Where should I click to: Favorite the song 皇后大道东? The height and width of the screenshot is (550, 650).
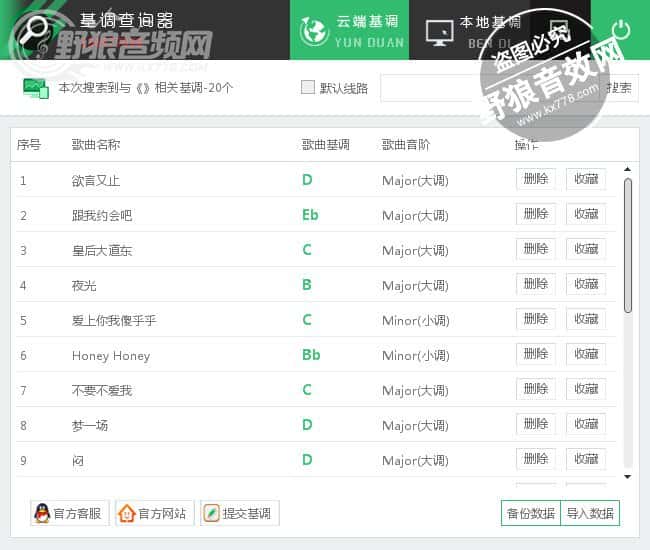click(x=586, y=249)
